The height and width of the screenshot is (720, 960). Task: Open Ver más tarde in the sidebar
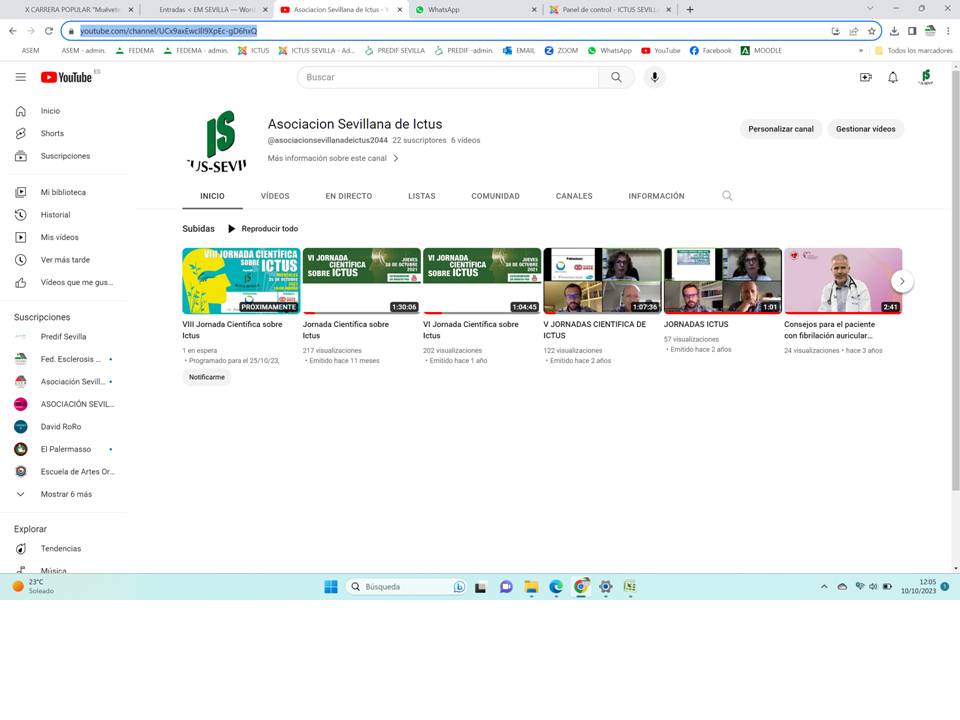click(60, 259)
